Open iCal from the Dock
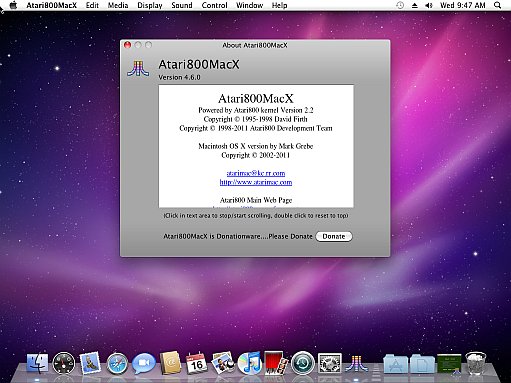Viewport: 511px width, 383px height. coord(196,363)
